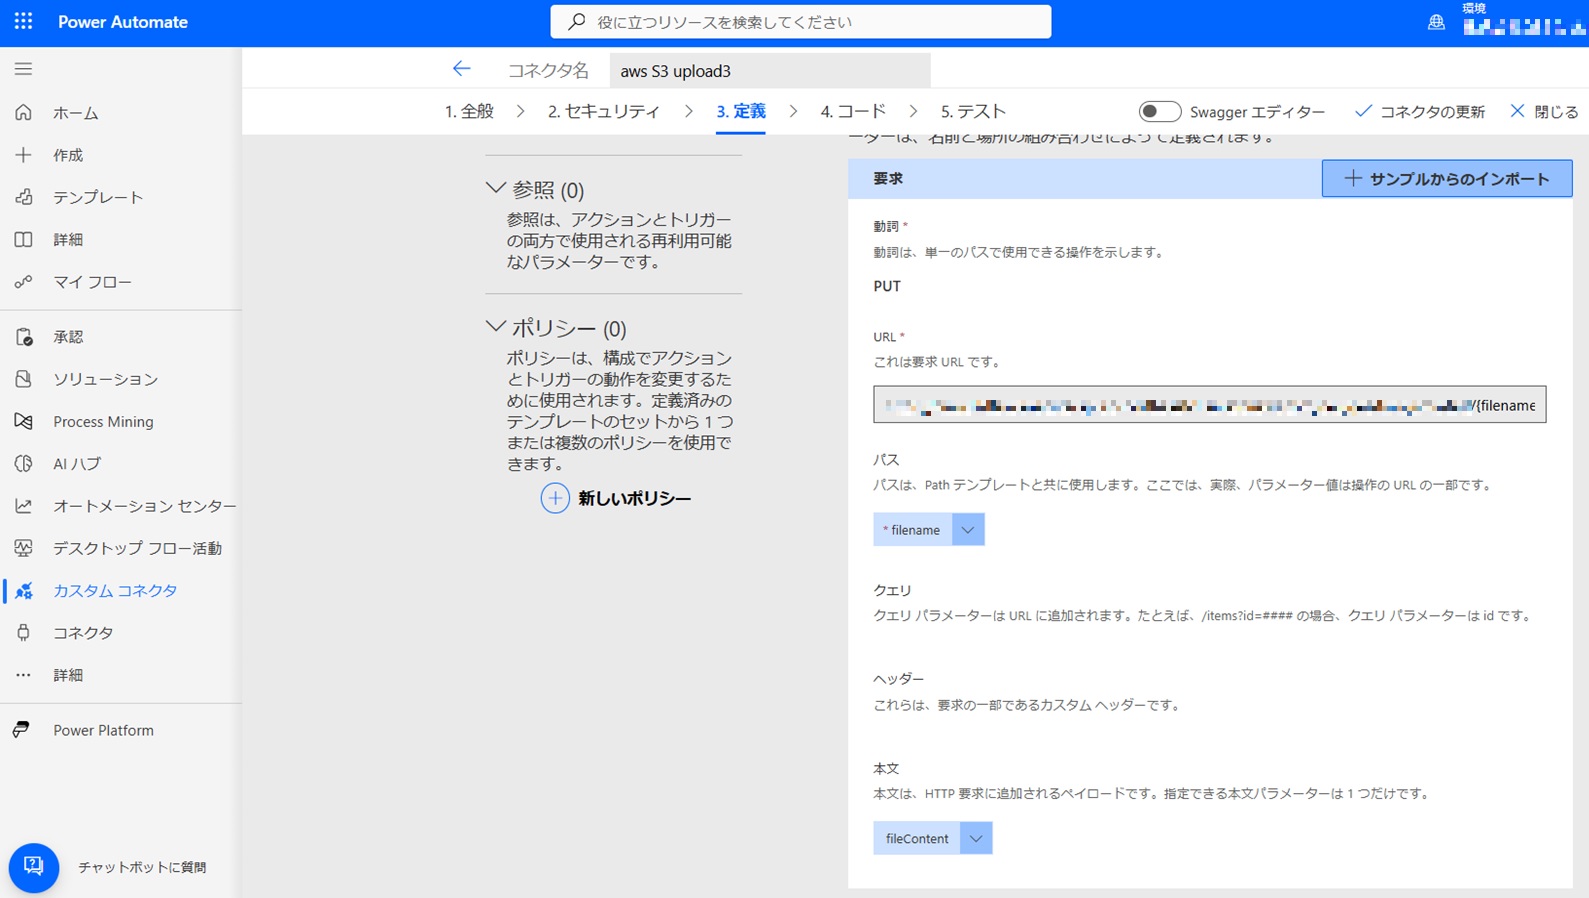Click the Power Platform icon
Screen dimensions: 1589x898
point(21,730)
